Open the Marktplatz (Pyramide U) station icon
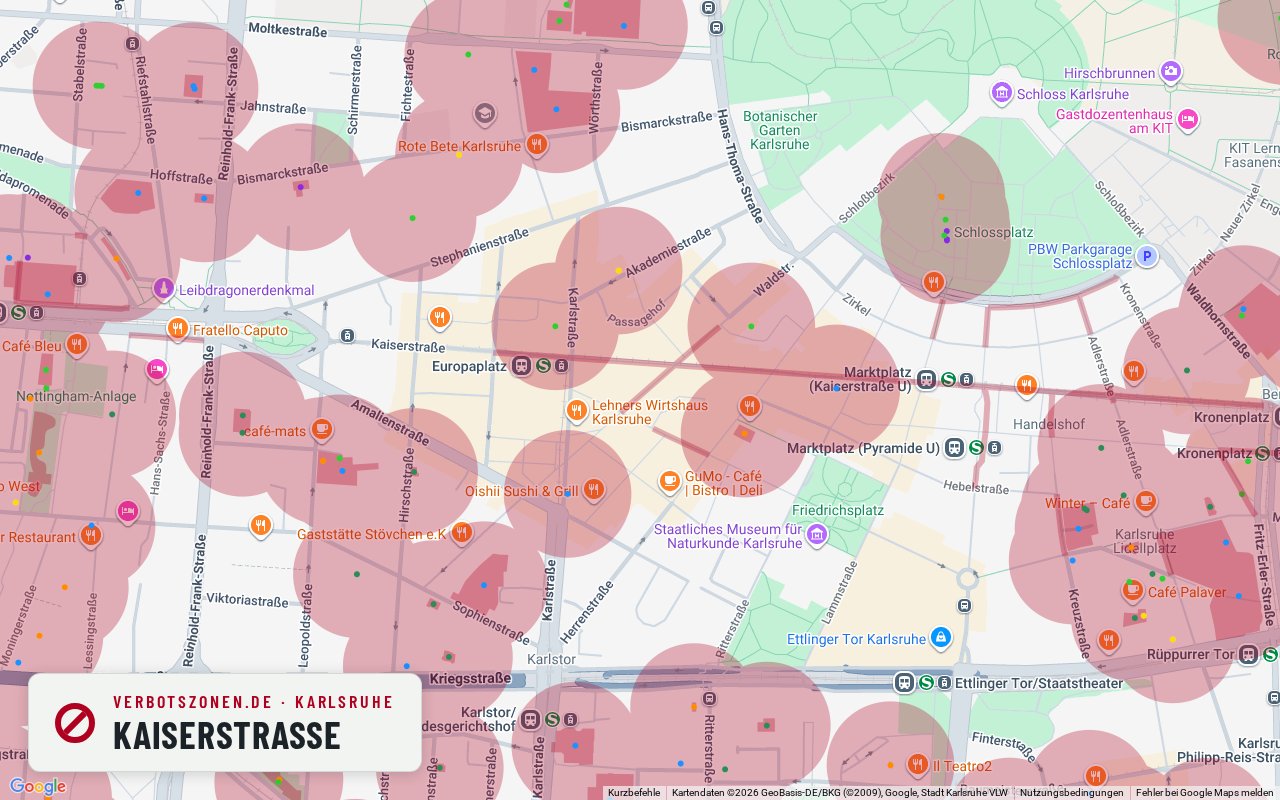Image resolution: width=1280 pixels, height=800 pixels. pos(955,448)
